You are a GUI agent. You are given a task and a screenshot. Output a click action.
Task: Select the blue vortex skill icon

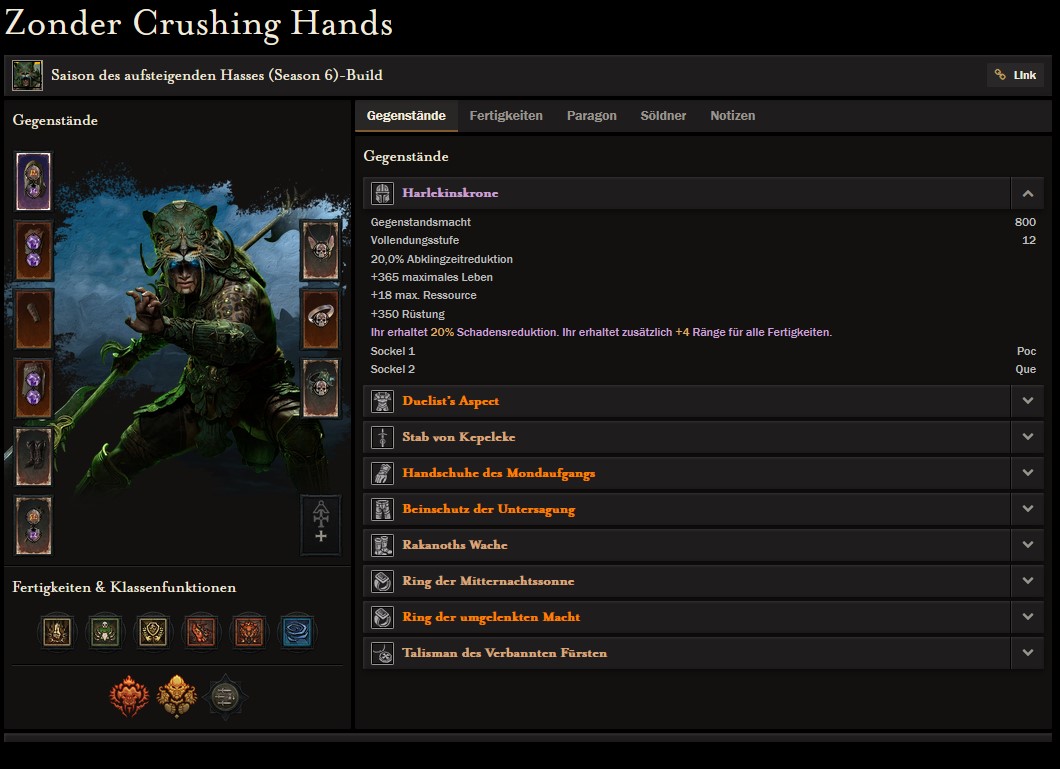click(x=297, y=632)
